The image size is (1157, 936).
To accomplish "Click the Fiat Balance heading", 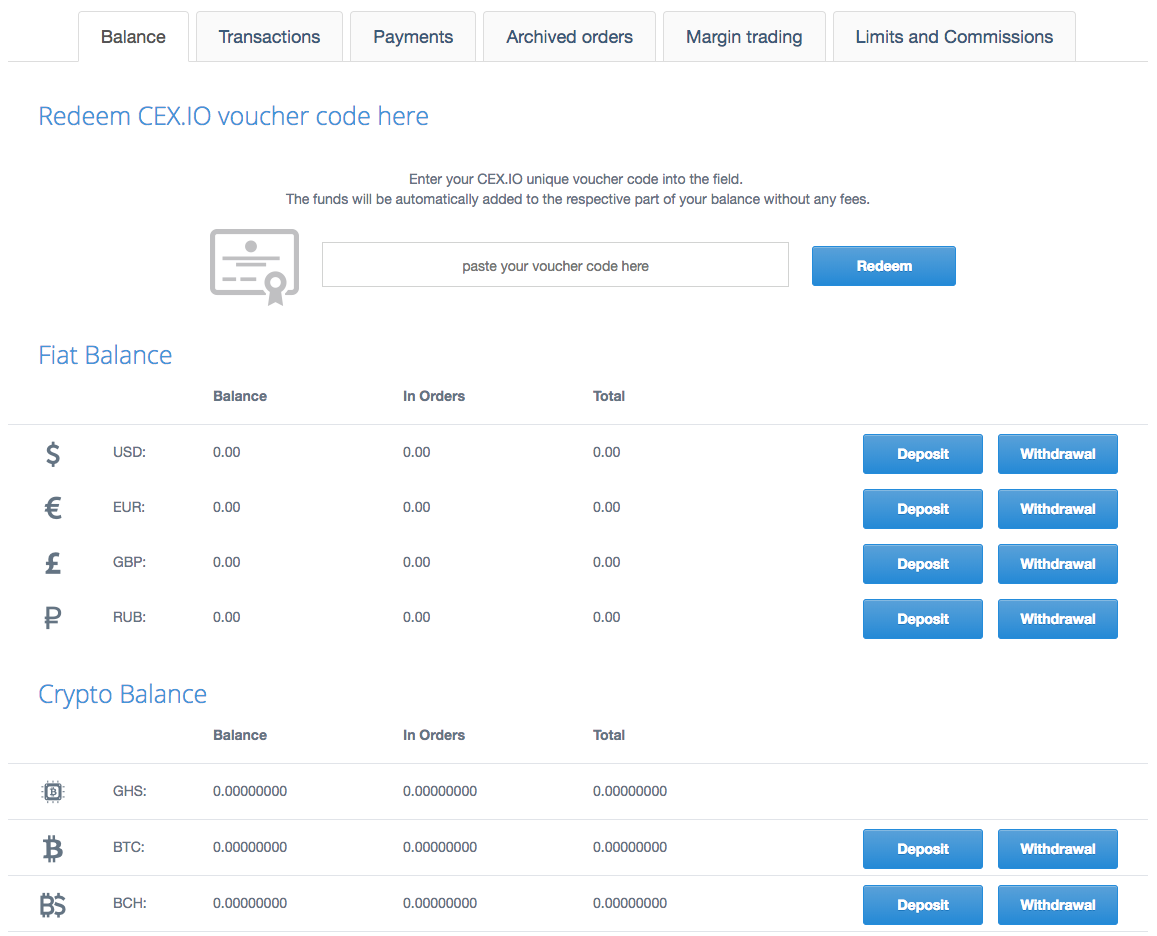I will [x=105, y=355].
